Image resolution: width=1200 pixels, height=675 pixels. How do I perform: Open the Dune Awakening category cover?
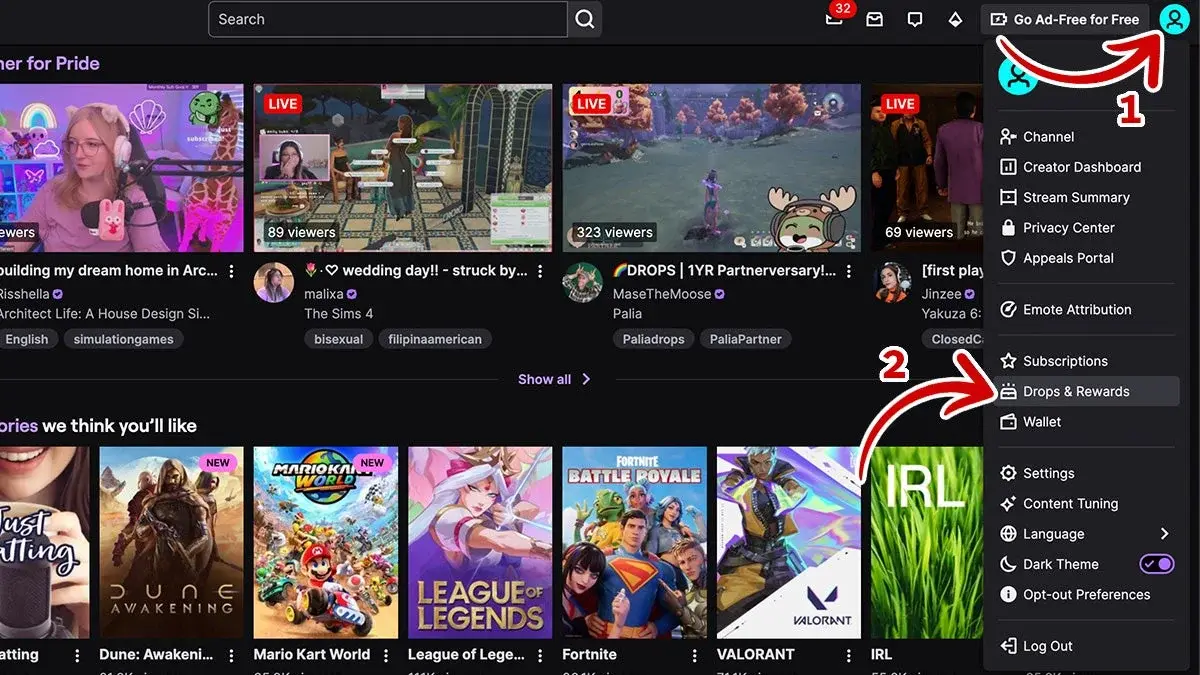[172, 543]
